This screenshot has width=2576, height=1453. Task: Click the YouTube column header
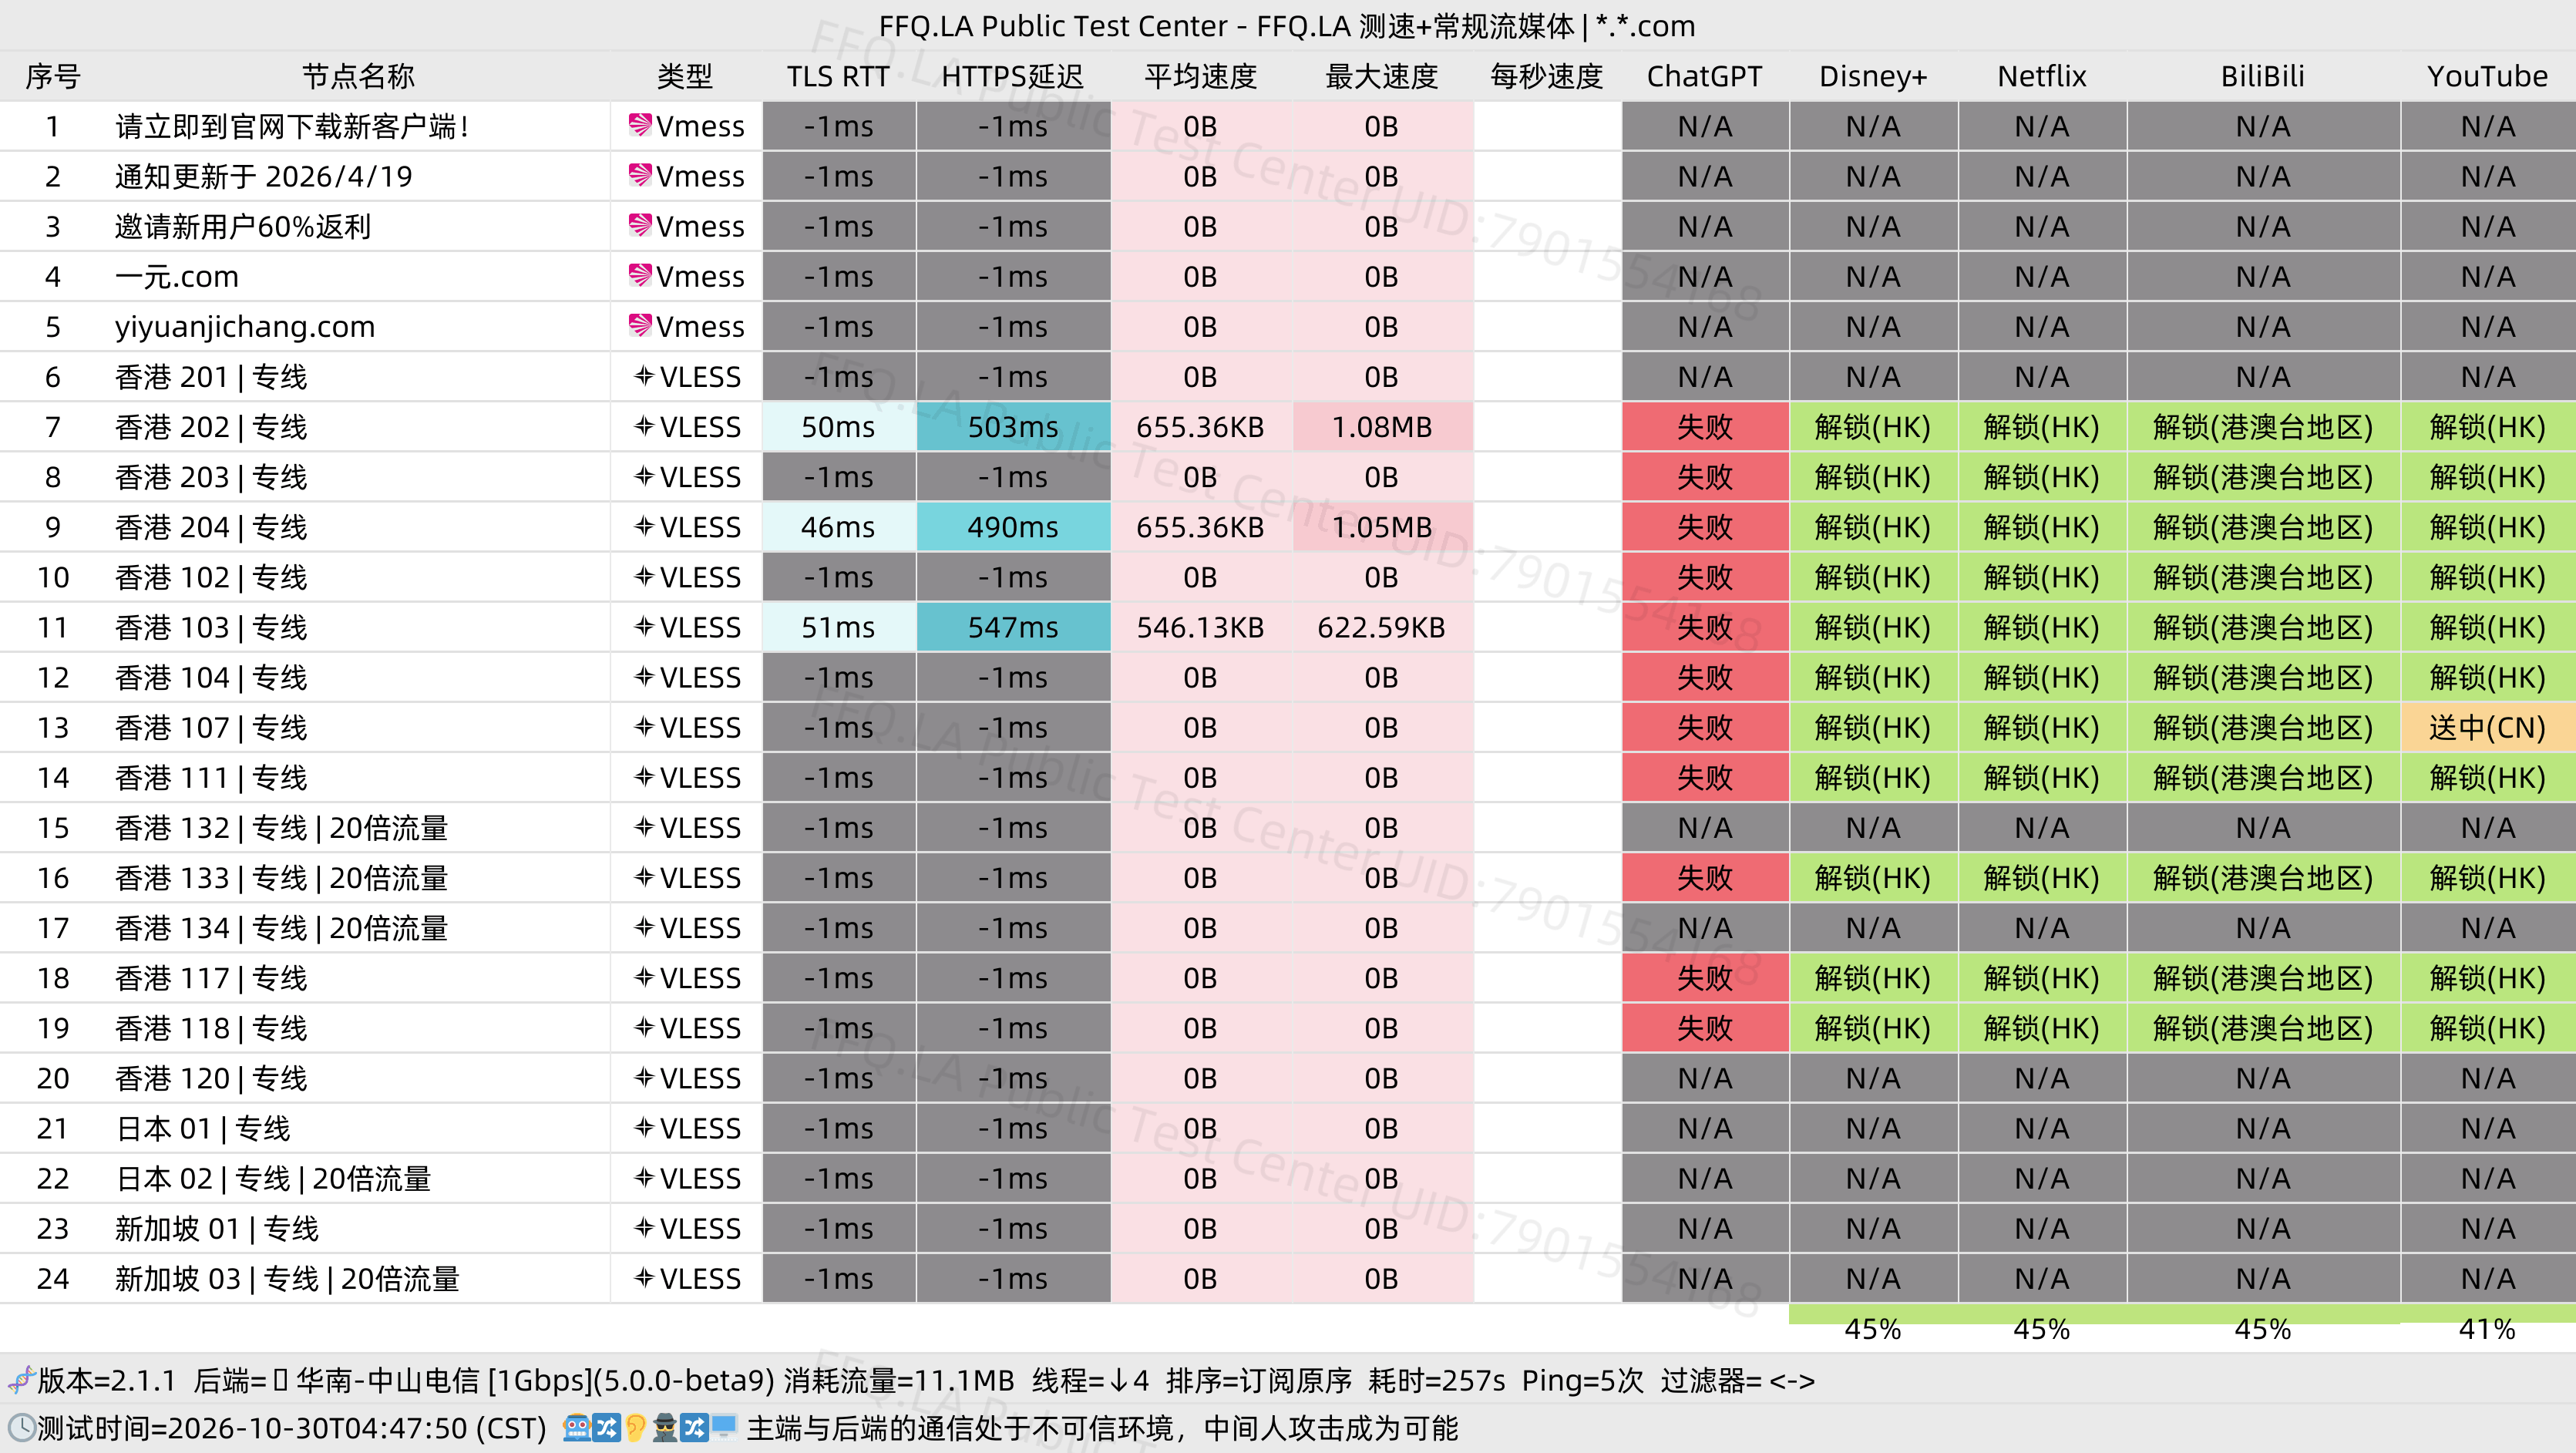(2487, 76)
